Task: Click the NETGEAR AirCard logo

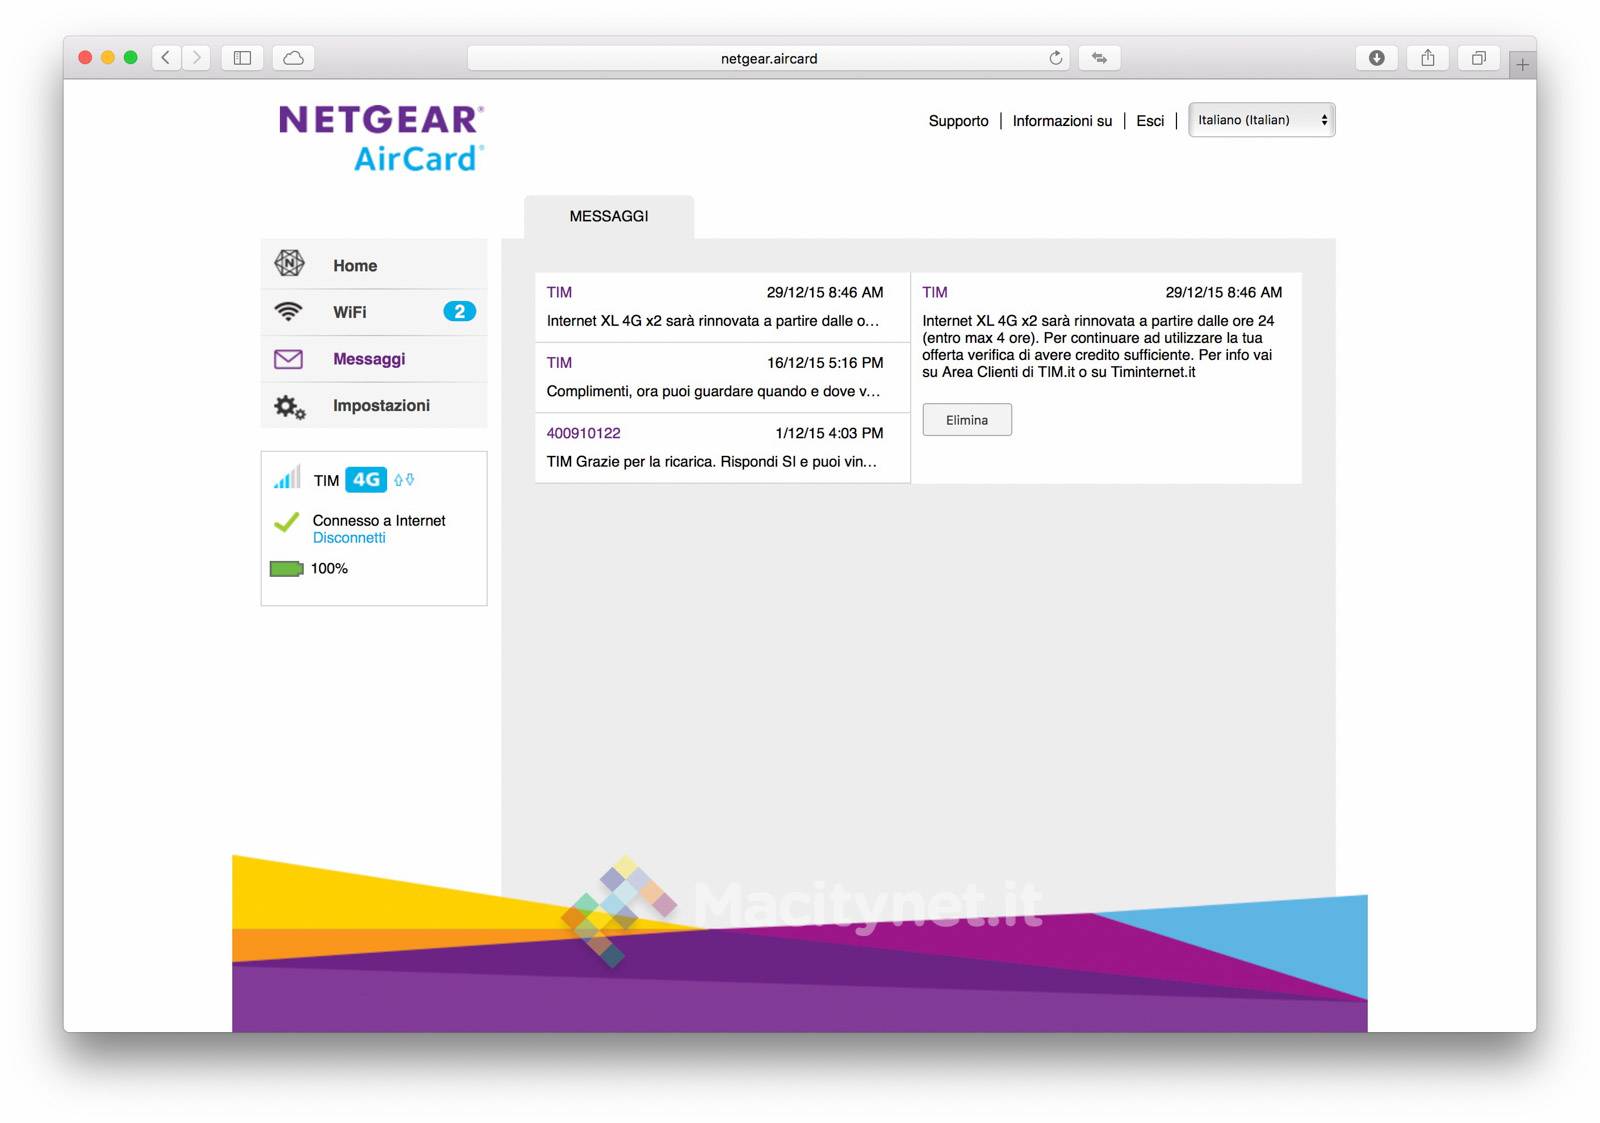Action: [x=381, y=138]
